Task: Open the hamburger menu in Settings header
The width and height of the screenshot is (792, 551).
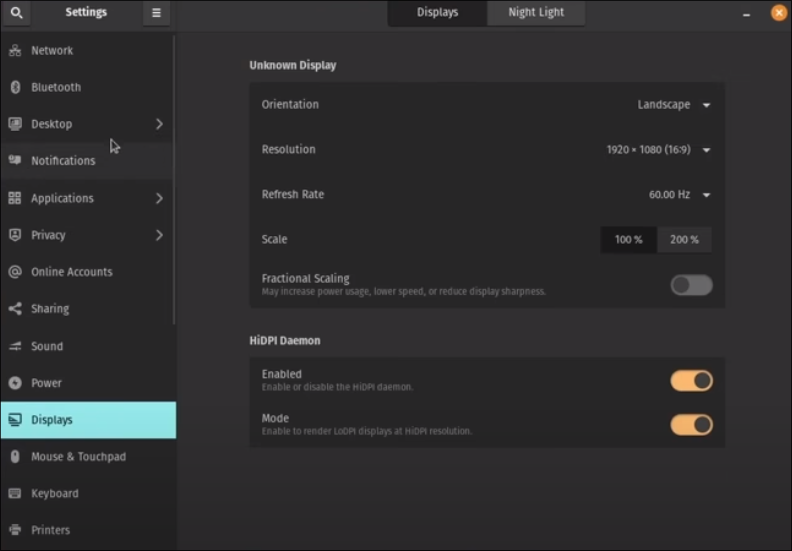Action: (156, 13)
